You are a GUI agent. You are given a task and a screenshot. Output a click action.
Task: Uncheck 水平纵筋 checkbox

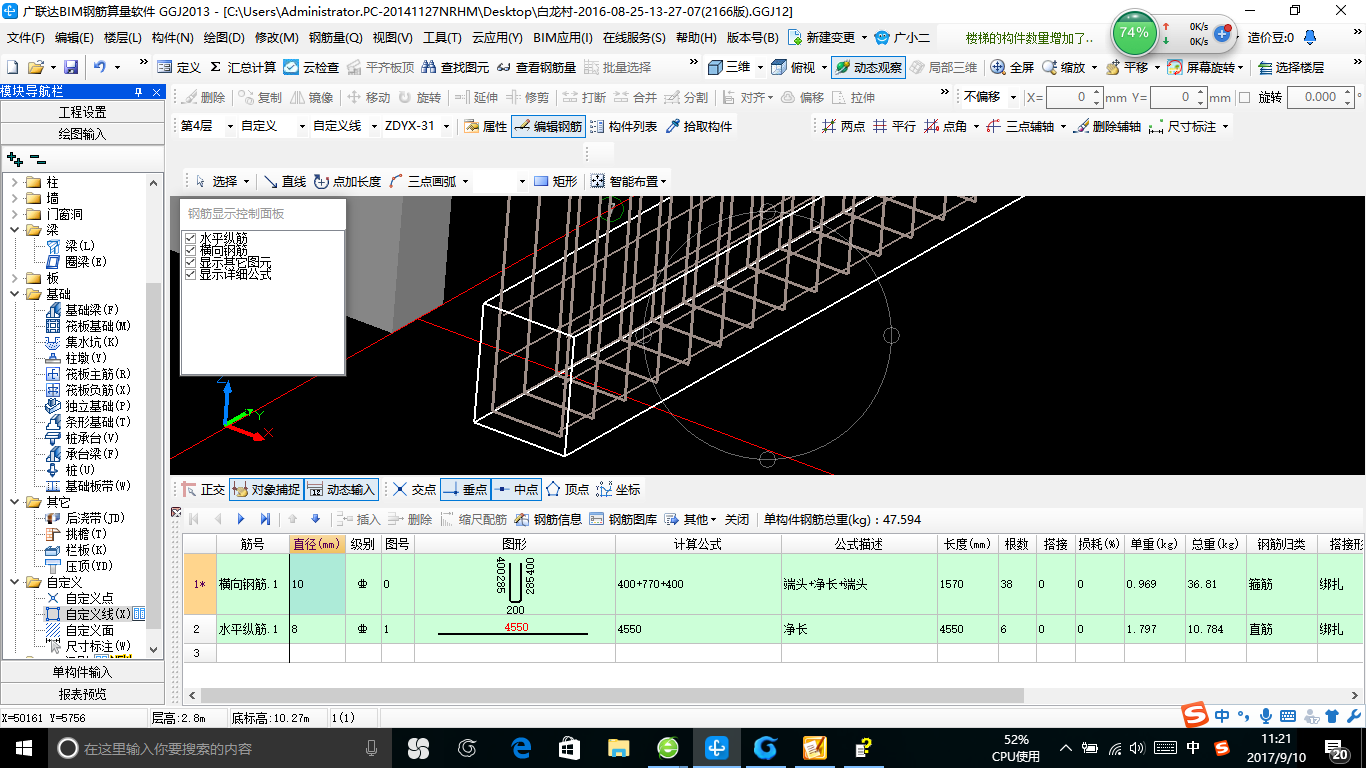[x=190, y=238]
